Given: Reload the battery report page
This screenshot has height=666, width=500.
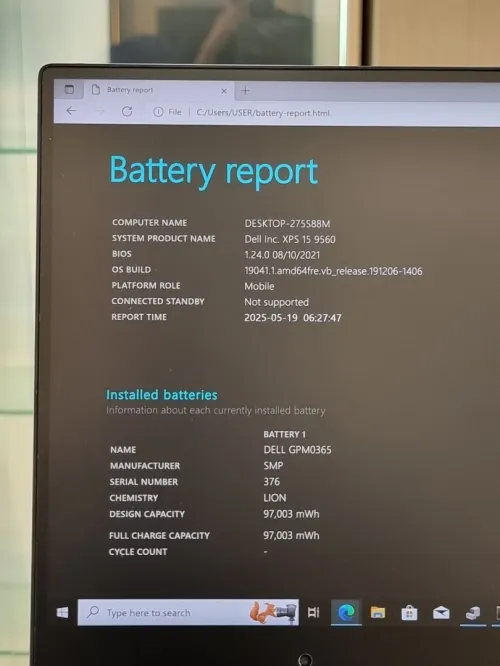Looking at the screenshot, I should 127,111.
